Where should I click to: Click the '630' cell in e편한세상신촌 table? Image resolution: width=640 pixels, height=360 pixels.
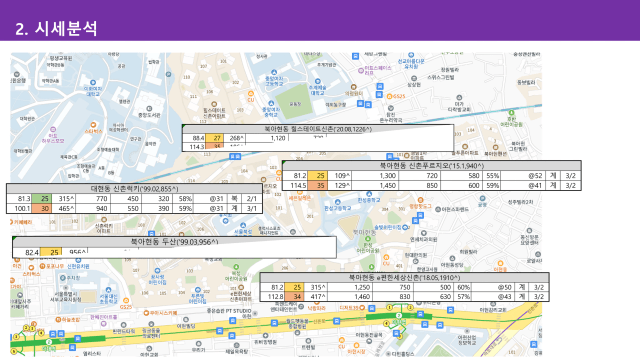click(x=433, y=297)
